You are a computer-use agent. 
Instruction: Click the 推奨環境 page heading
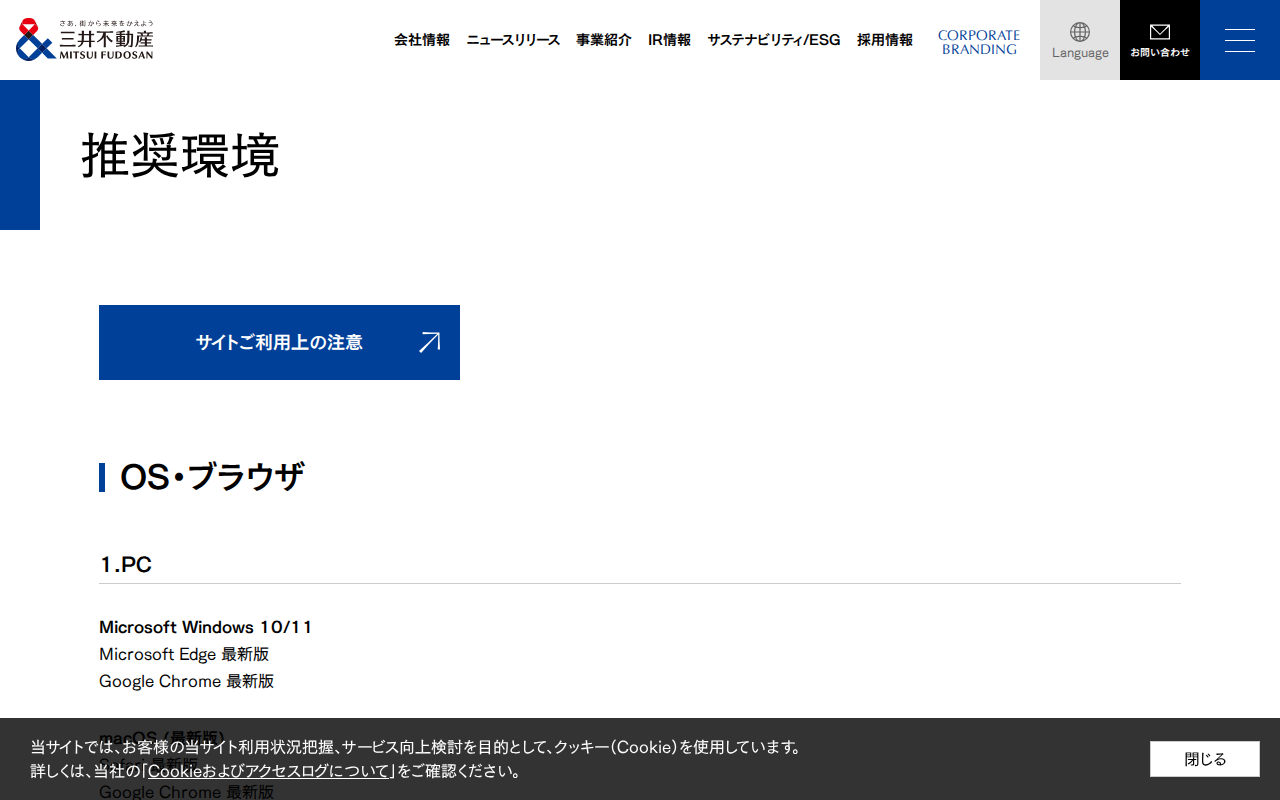[x=180, y=155]
